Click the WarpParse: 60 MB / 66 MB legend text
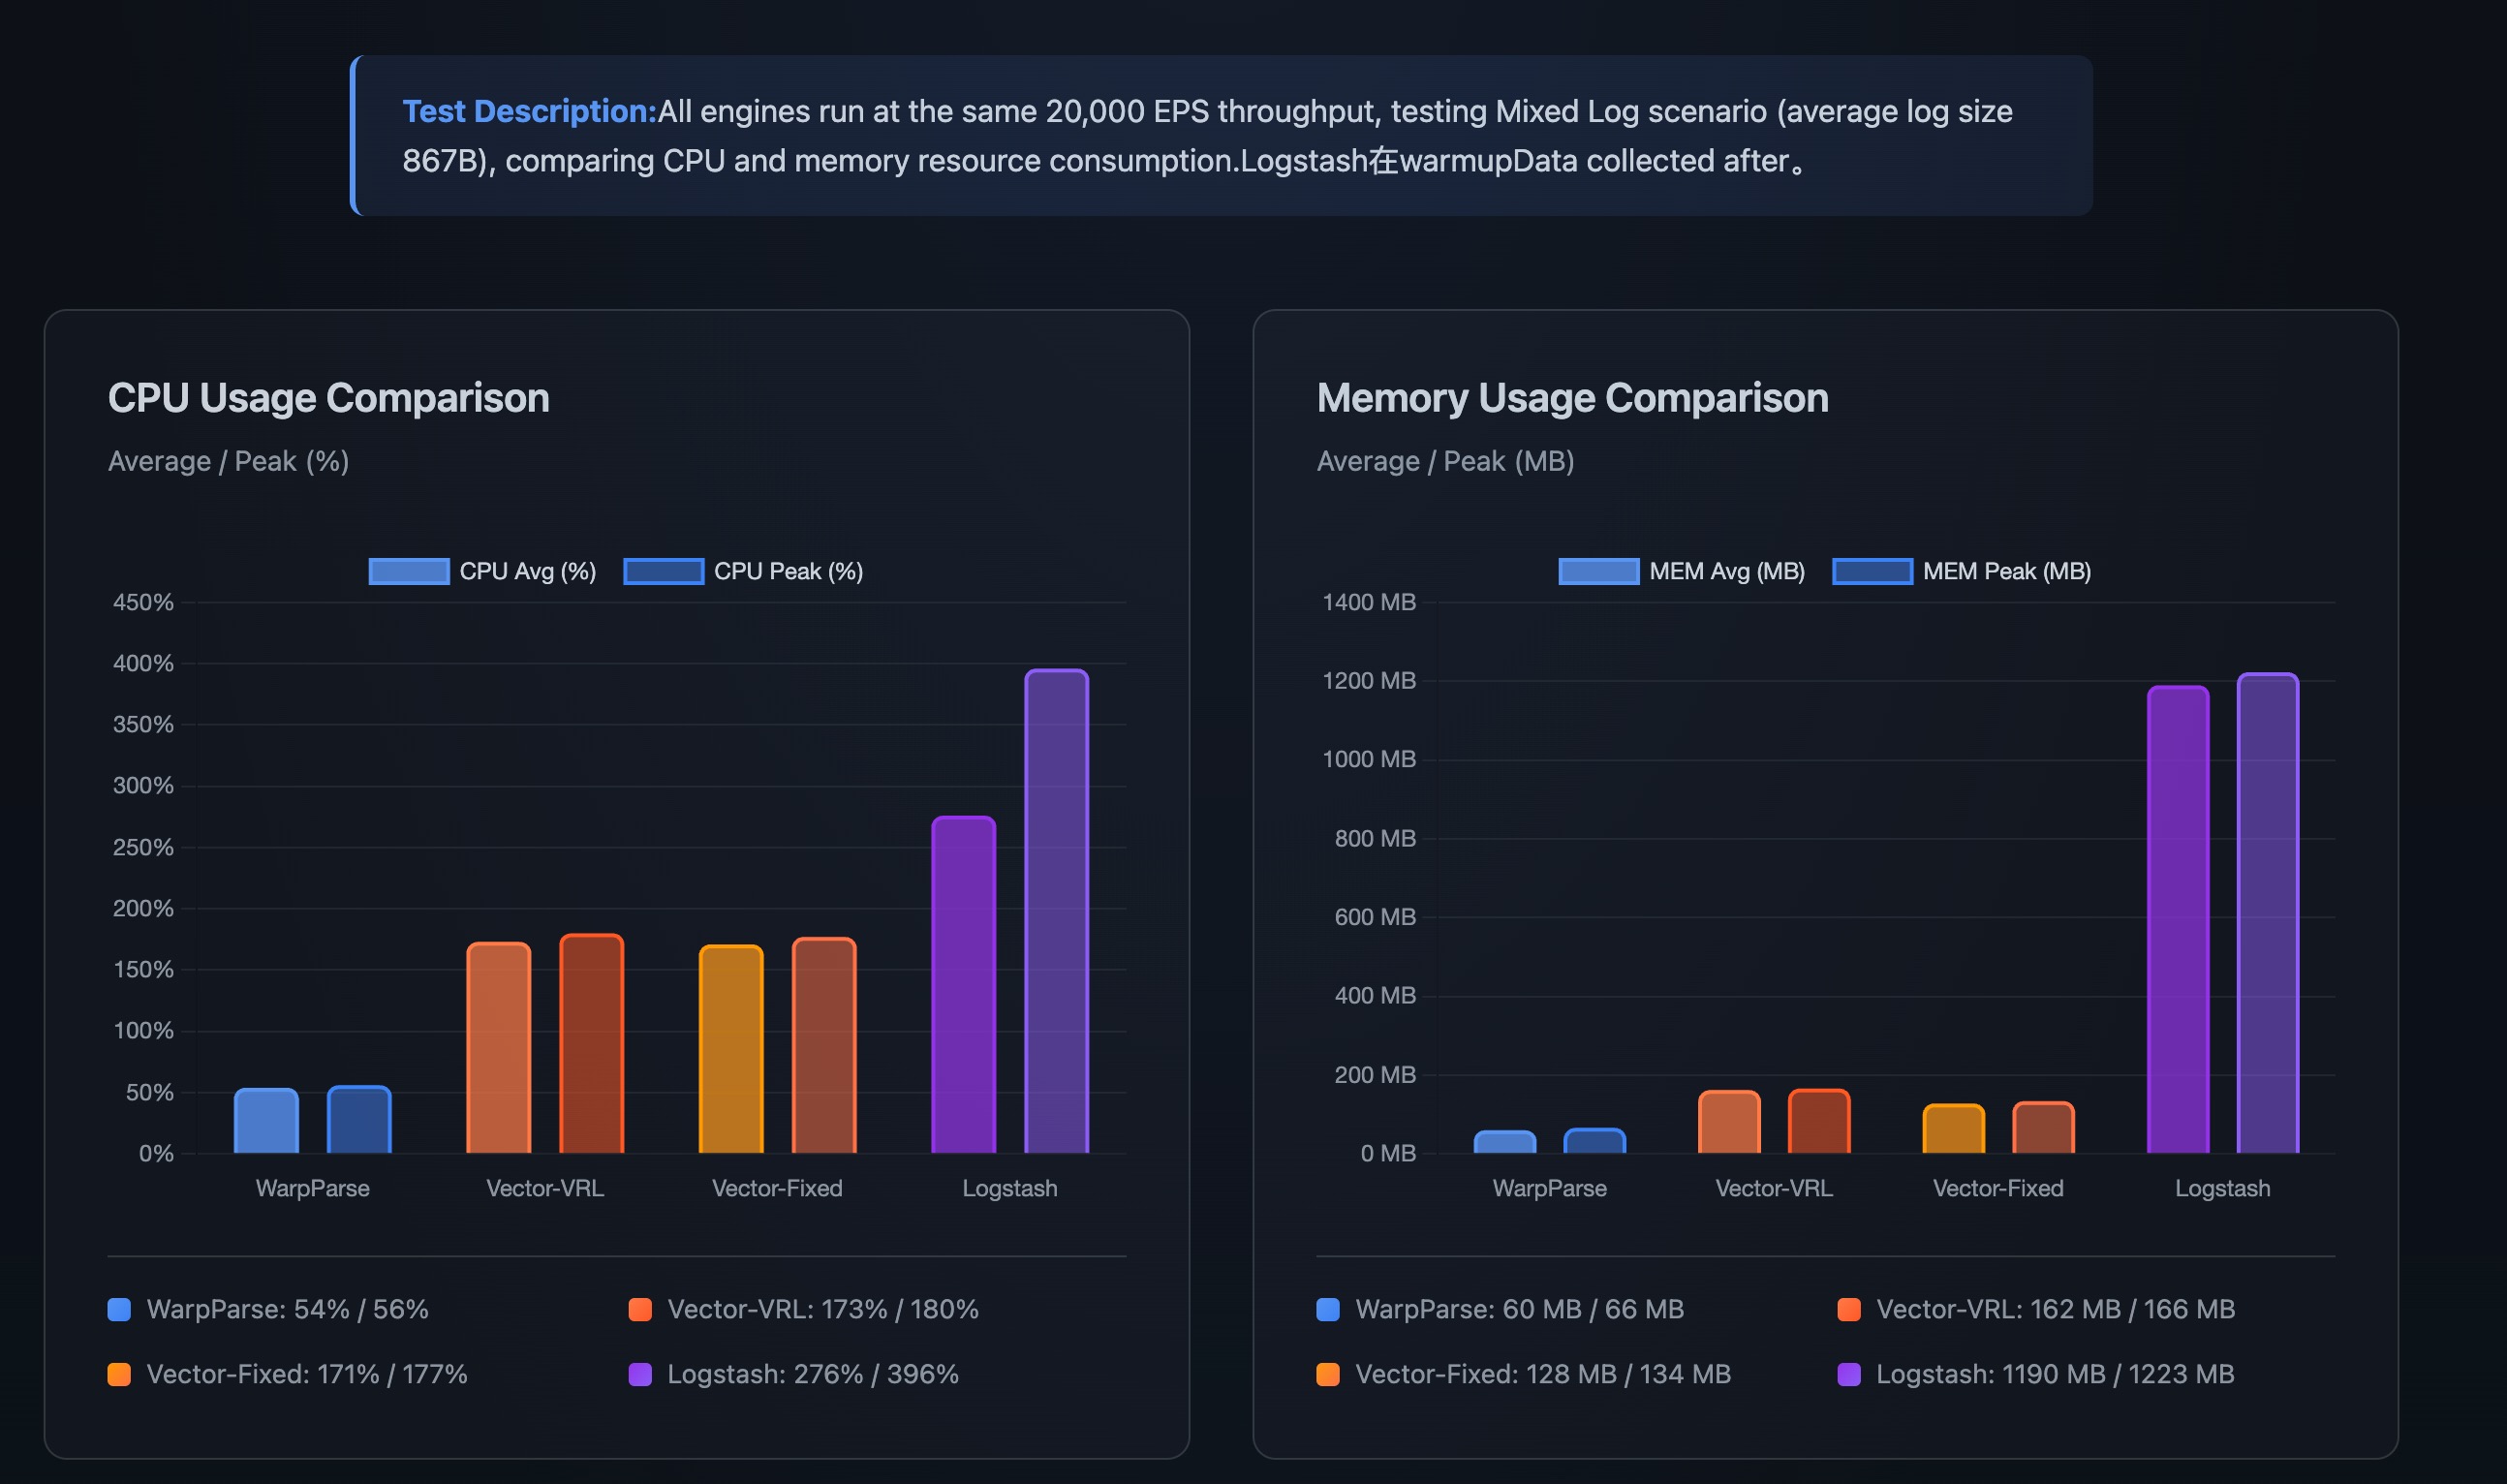Screen dimensions: 2507x1484 click(1519, 1308)
